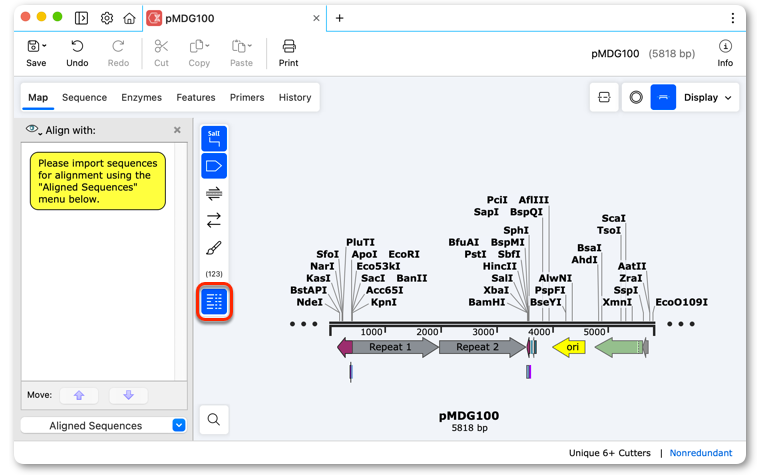Click the Save icon in toolbar
Image resolution: width=763 pixels, height=475 pixels.
point(36,47)
